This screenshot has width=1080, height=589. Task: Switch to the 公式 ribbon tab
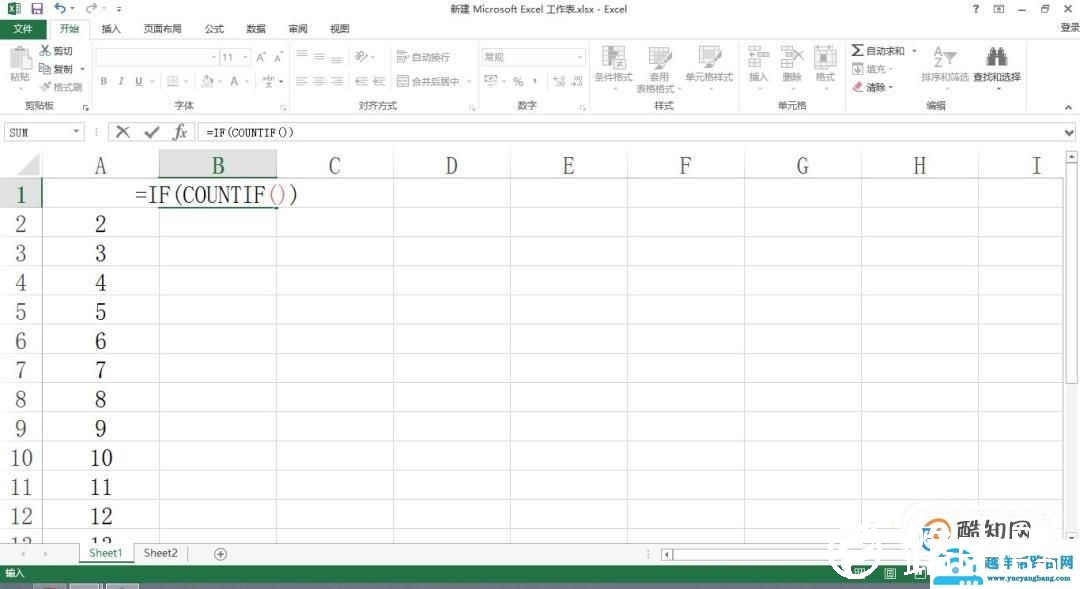pos(213,28)
